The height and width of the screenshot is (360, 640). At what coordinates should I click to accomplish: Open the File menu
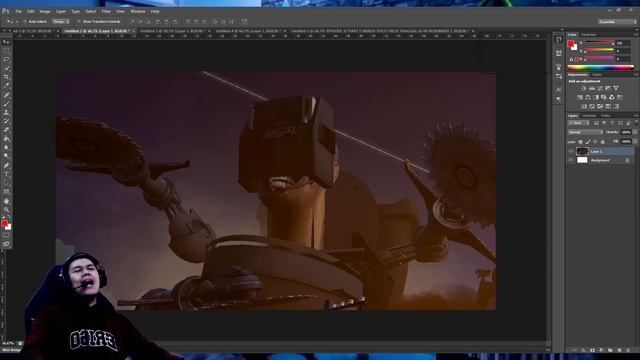19,11
